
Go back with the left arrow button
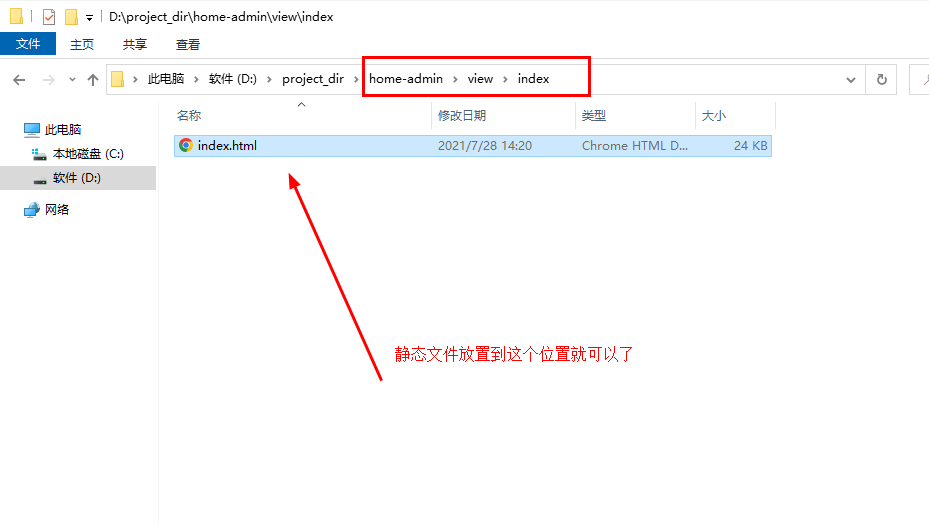tap(19, 79)
